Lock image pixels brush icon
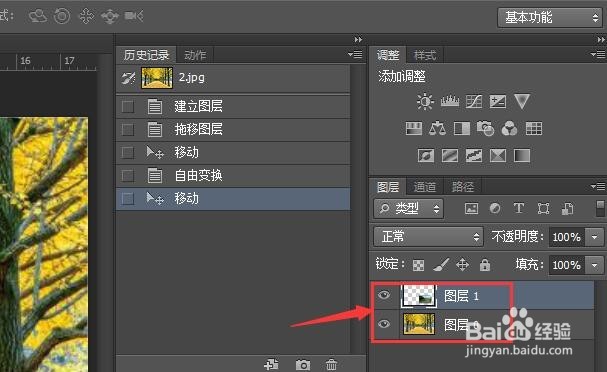607x372 pixels. (441, 265)
